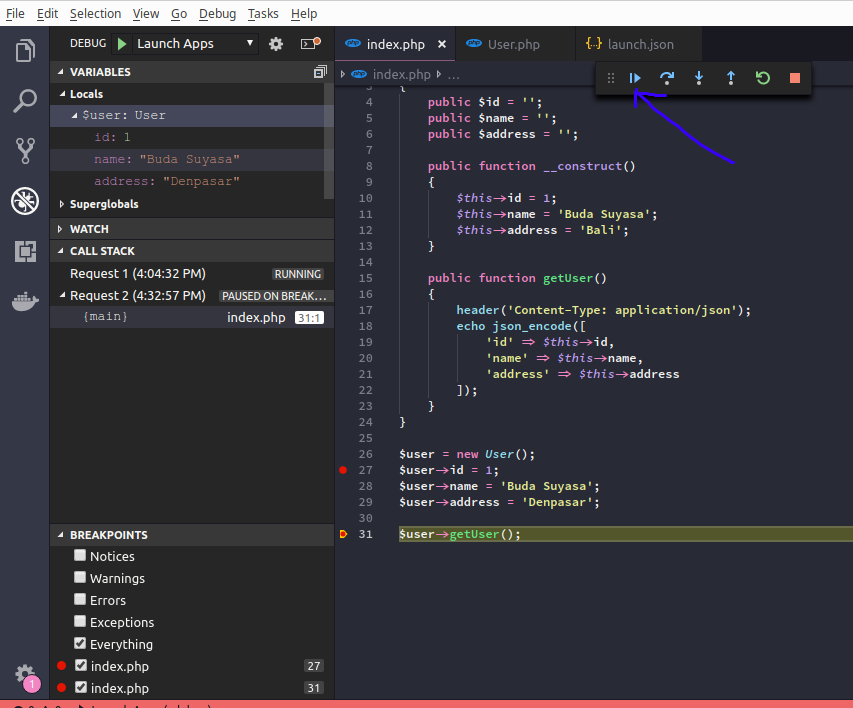
Task: Restart the debug session
Action: (762, 77)
